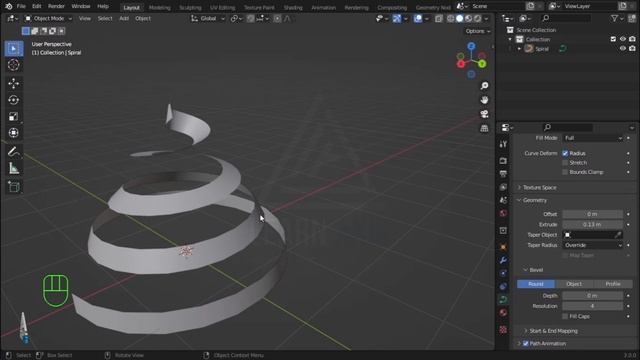The image size is (640, 360).
Task: Select the Profile bevel mode
Action: point(613,284)
